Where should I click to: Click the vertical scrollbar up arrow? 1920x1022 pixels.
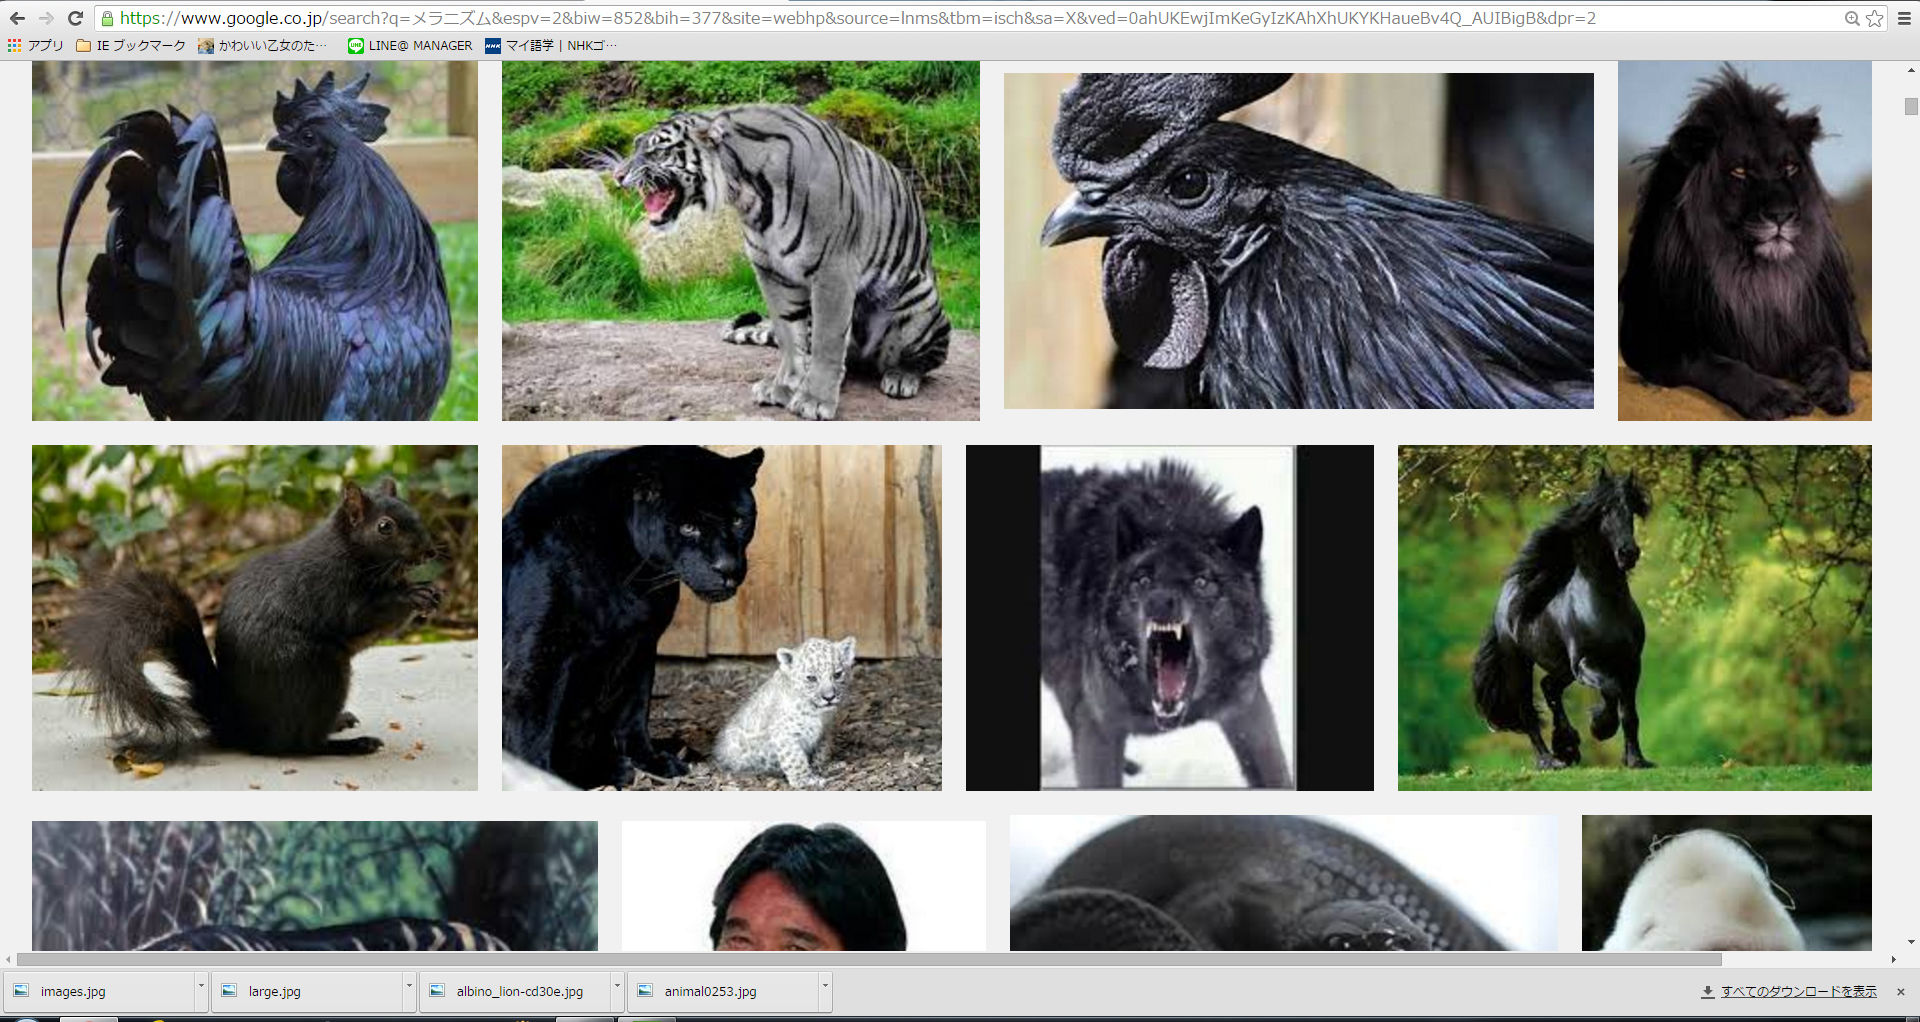click(1911, 70)
